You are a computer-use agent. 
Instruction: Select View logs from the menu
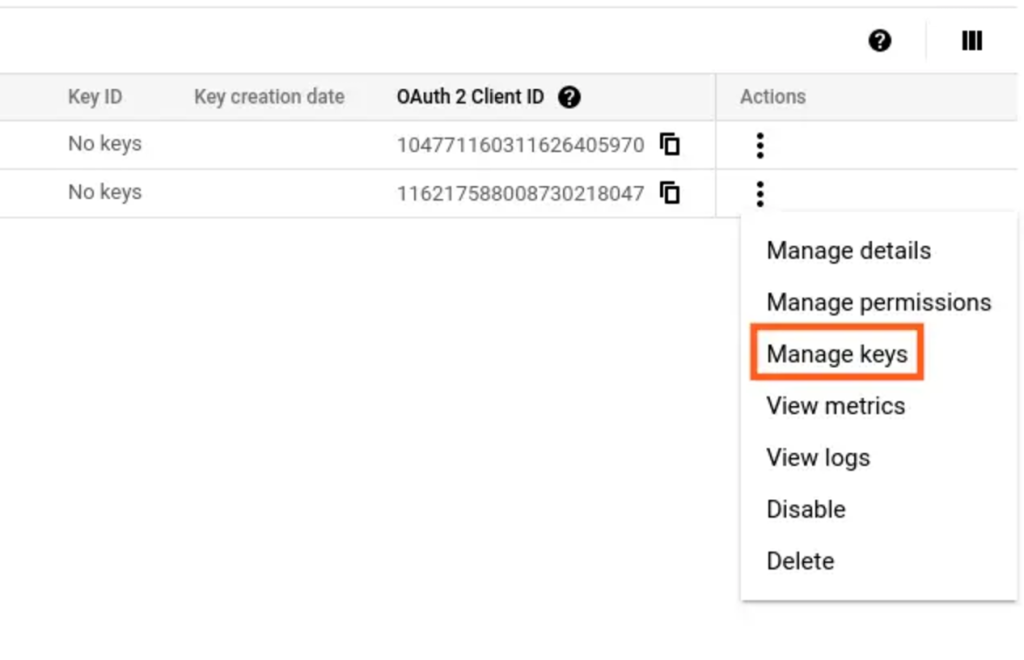[817, 457]
